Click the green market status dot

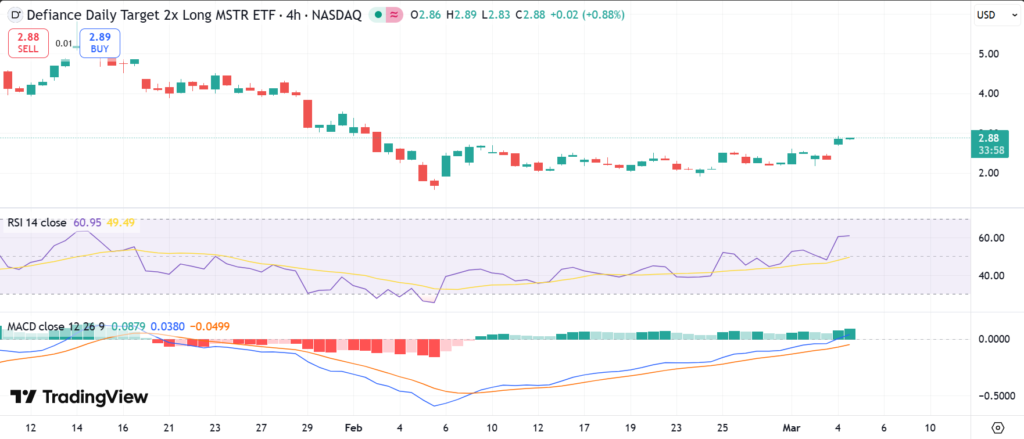376,15
